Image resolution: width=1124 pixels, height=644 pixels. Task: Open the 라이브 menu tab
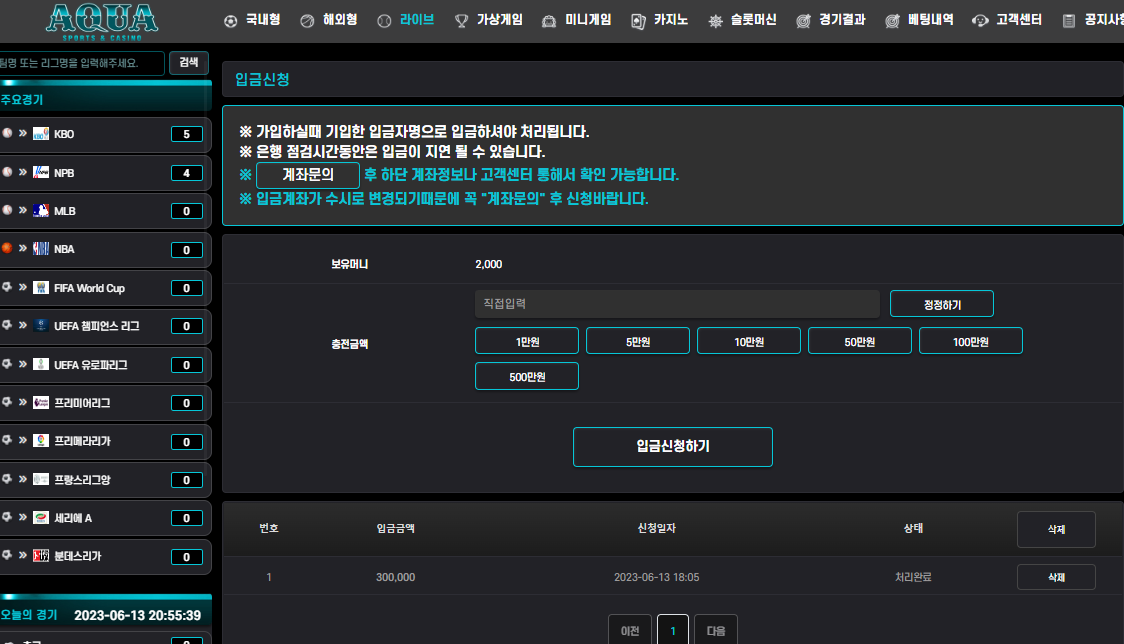pyautogui.click(x=417, y=19)
